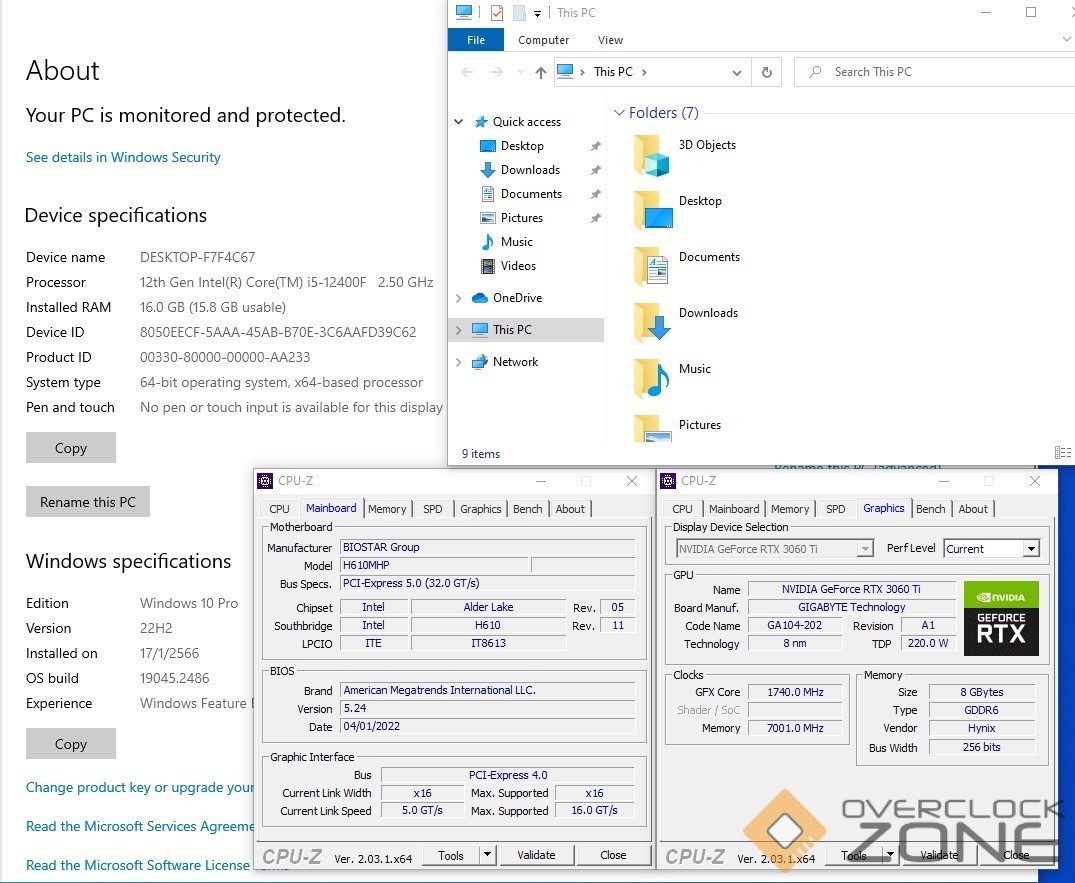Open the Display Device Selection dropdown

coord(865,548)
